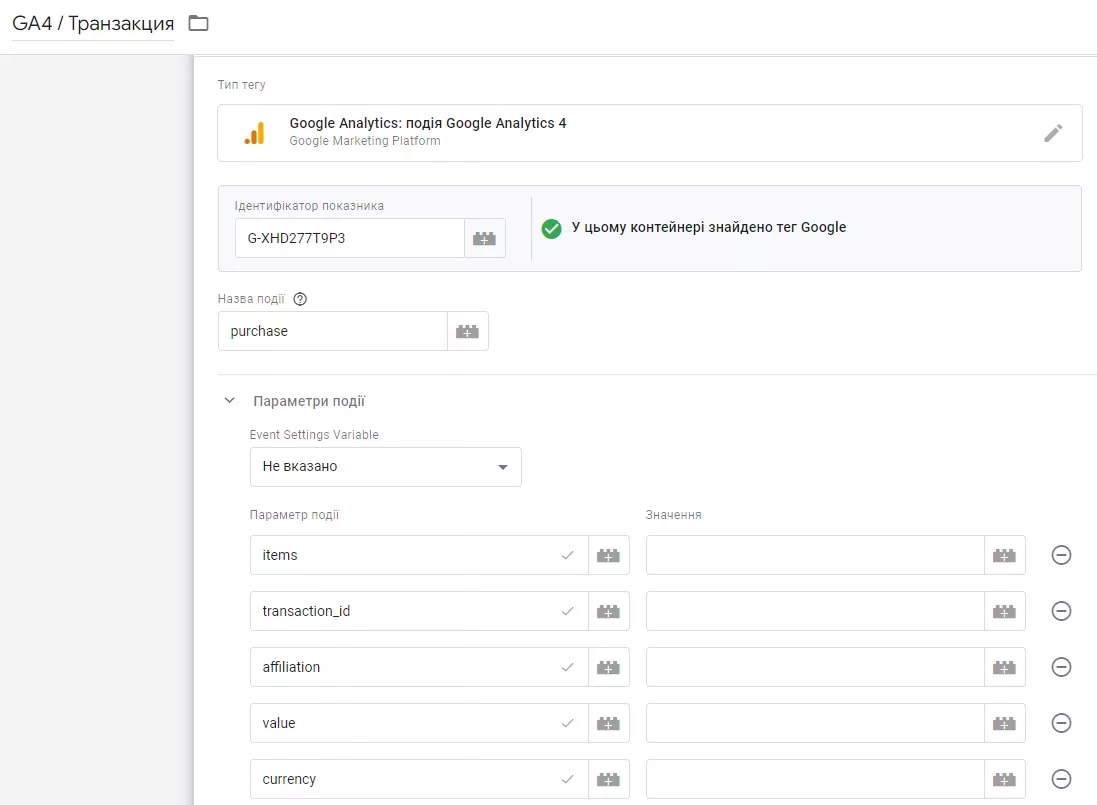Image resolution: width=1097 pixels, height=805 pixels.
Task: Click the transaction_id value input field
Action: pyautogui.click(x=815, y=611)
